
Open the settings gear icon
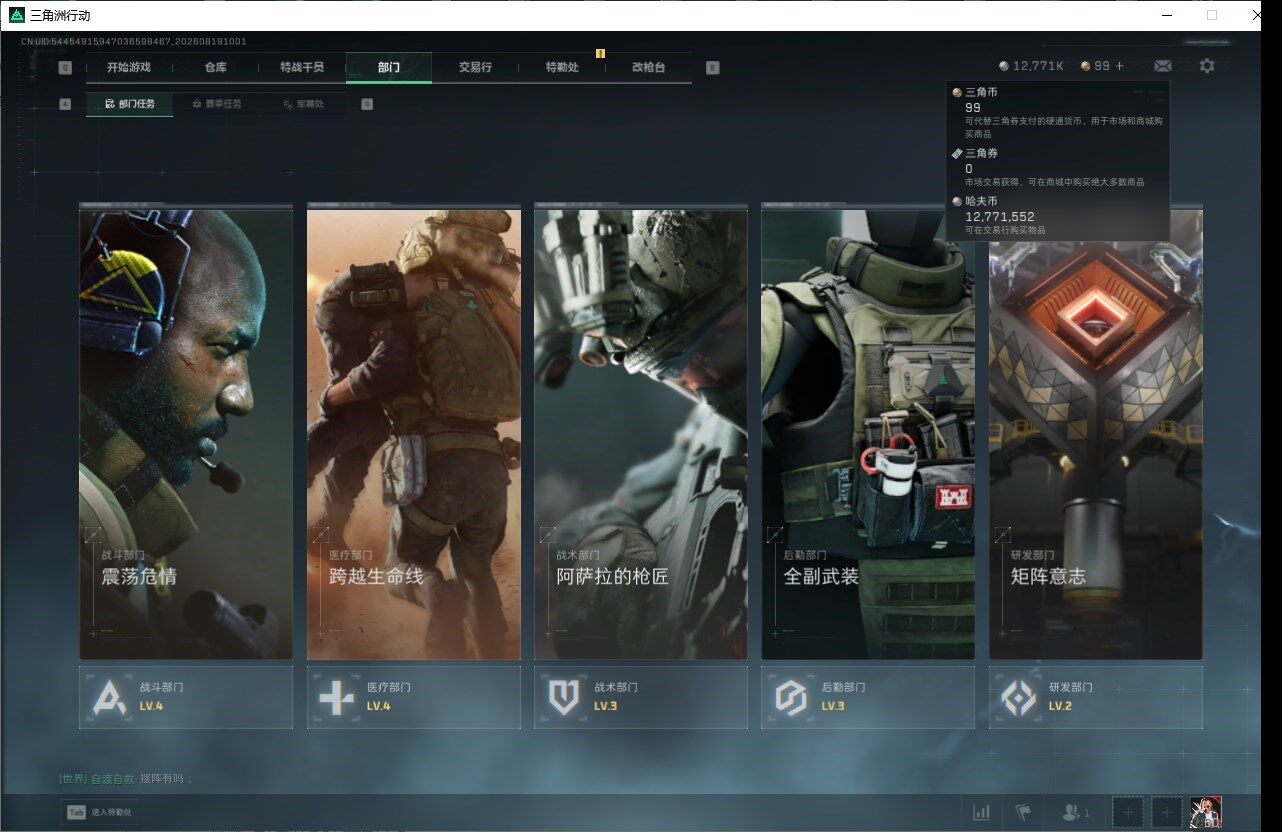(x=1207, y=66)
